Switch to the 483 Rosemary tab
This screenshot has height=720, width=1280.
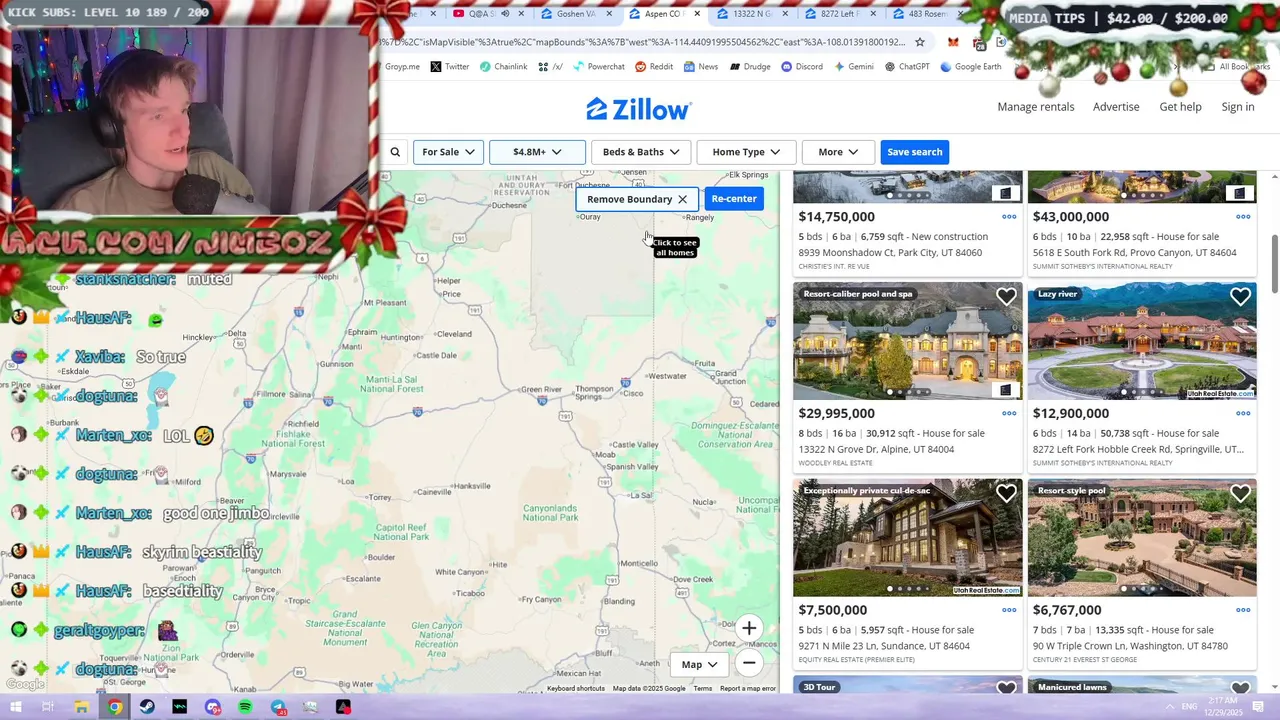point(928,14)
